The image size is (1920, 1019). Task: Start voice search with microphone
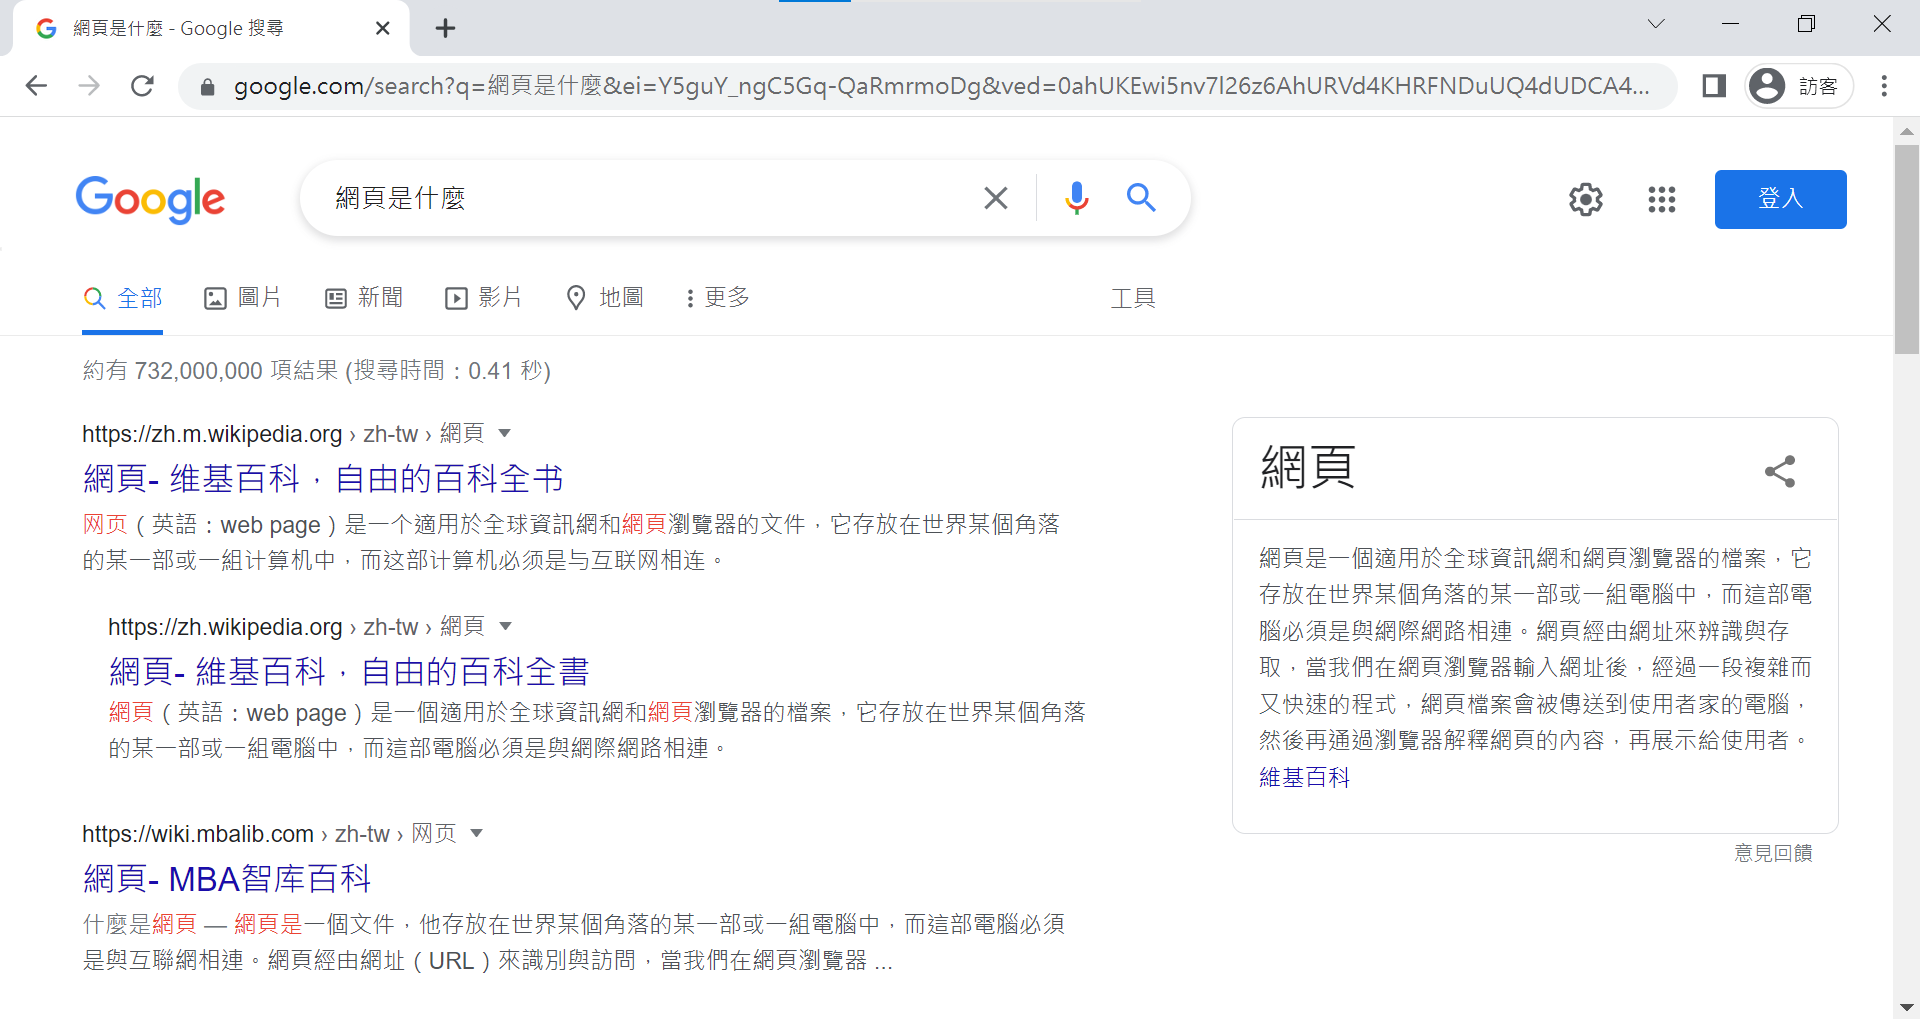click(1076, 198)
